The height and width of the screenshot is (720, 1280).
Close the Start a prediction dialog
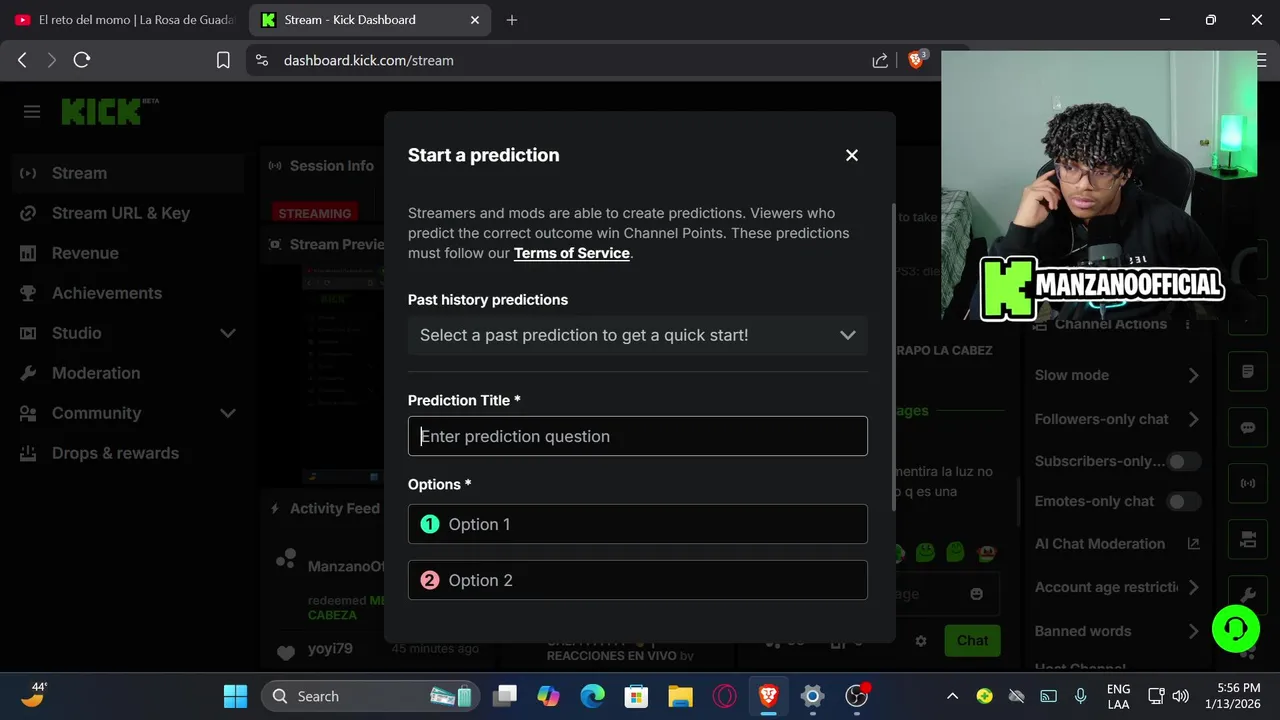[852, 155]
